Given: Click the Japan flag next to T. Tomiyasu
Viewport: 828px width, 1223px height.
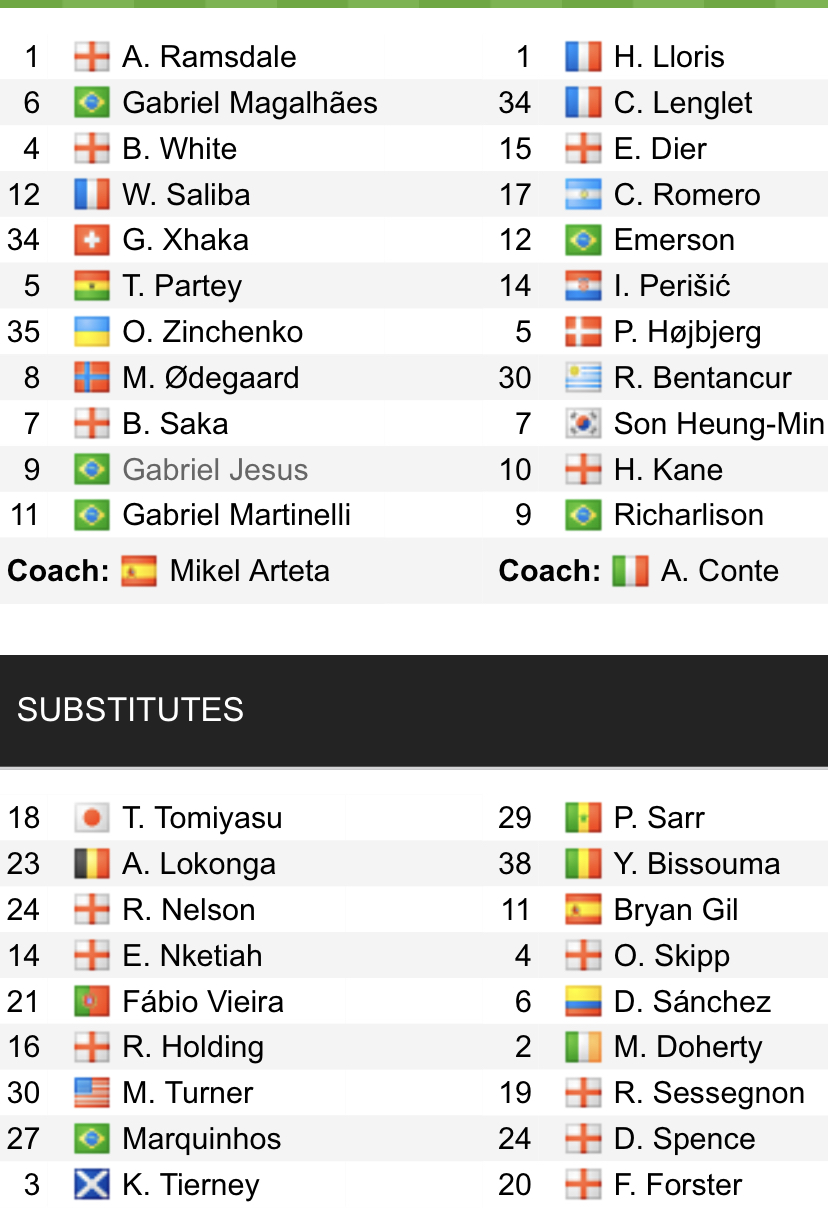Looking at the screenshot, I should pos(91,818).
